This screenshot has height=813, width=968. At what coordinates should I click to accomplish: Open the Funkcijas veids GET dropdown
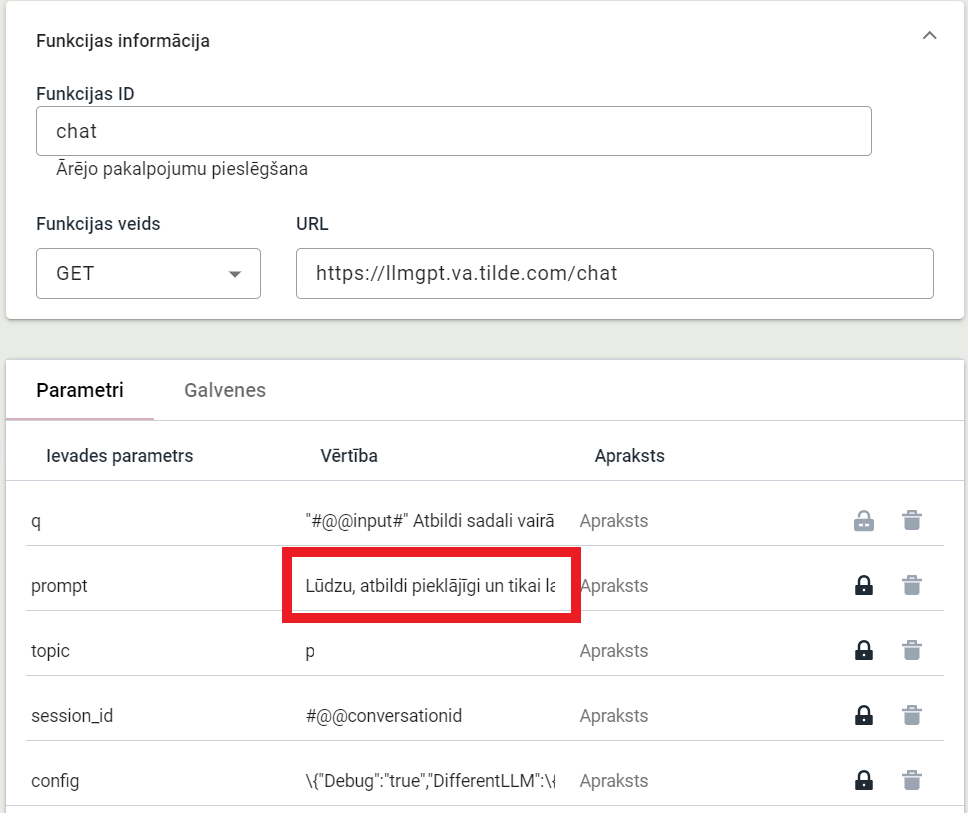[148, 274]
